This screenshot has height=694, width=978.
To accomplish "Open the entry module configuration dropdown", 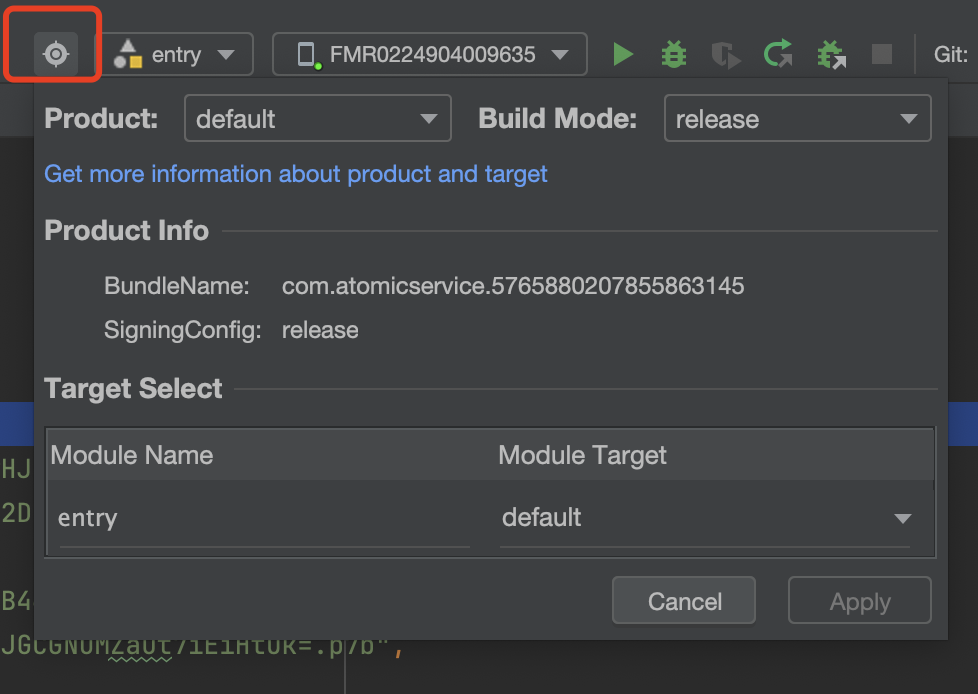I will 177,54.
